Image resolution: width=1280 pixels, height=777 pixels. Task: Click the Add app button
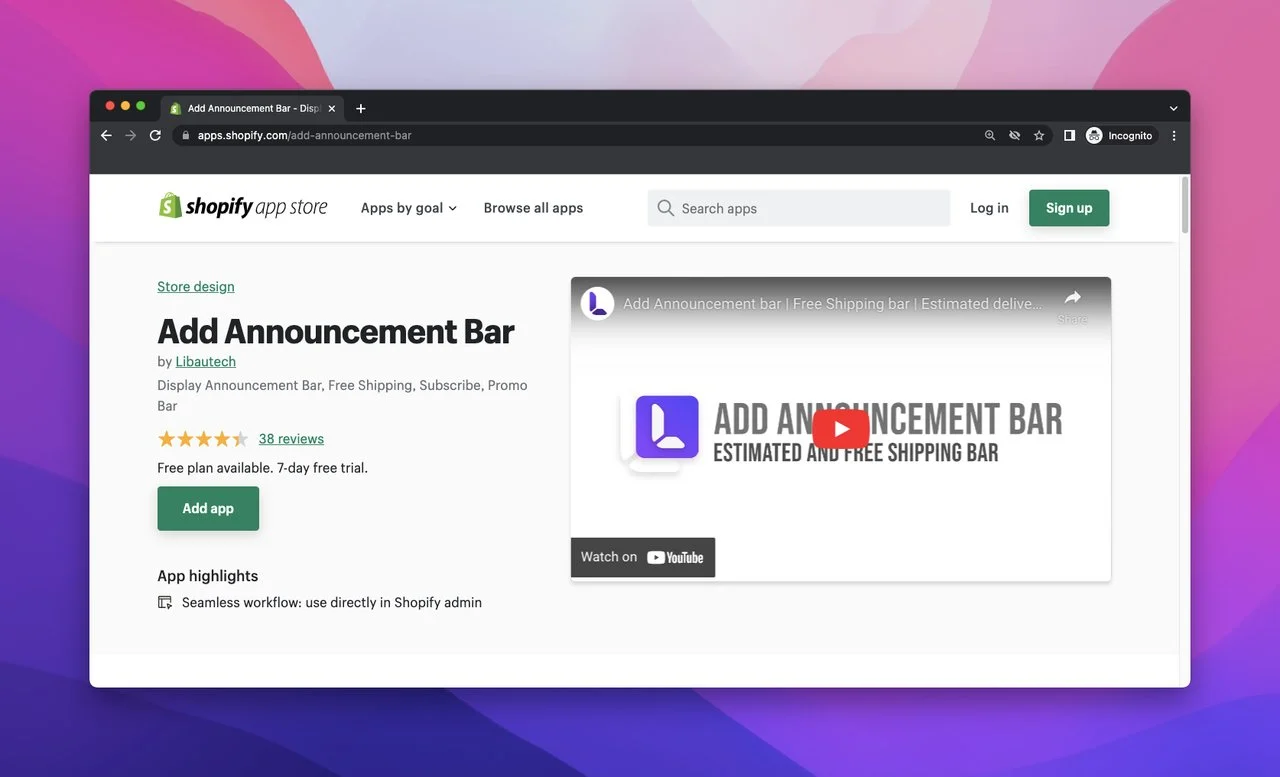pos(208,508)
